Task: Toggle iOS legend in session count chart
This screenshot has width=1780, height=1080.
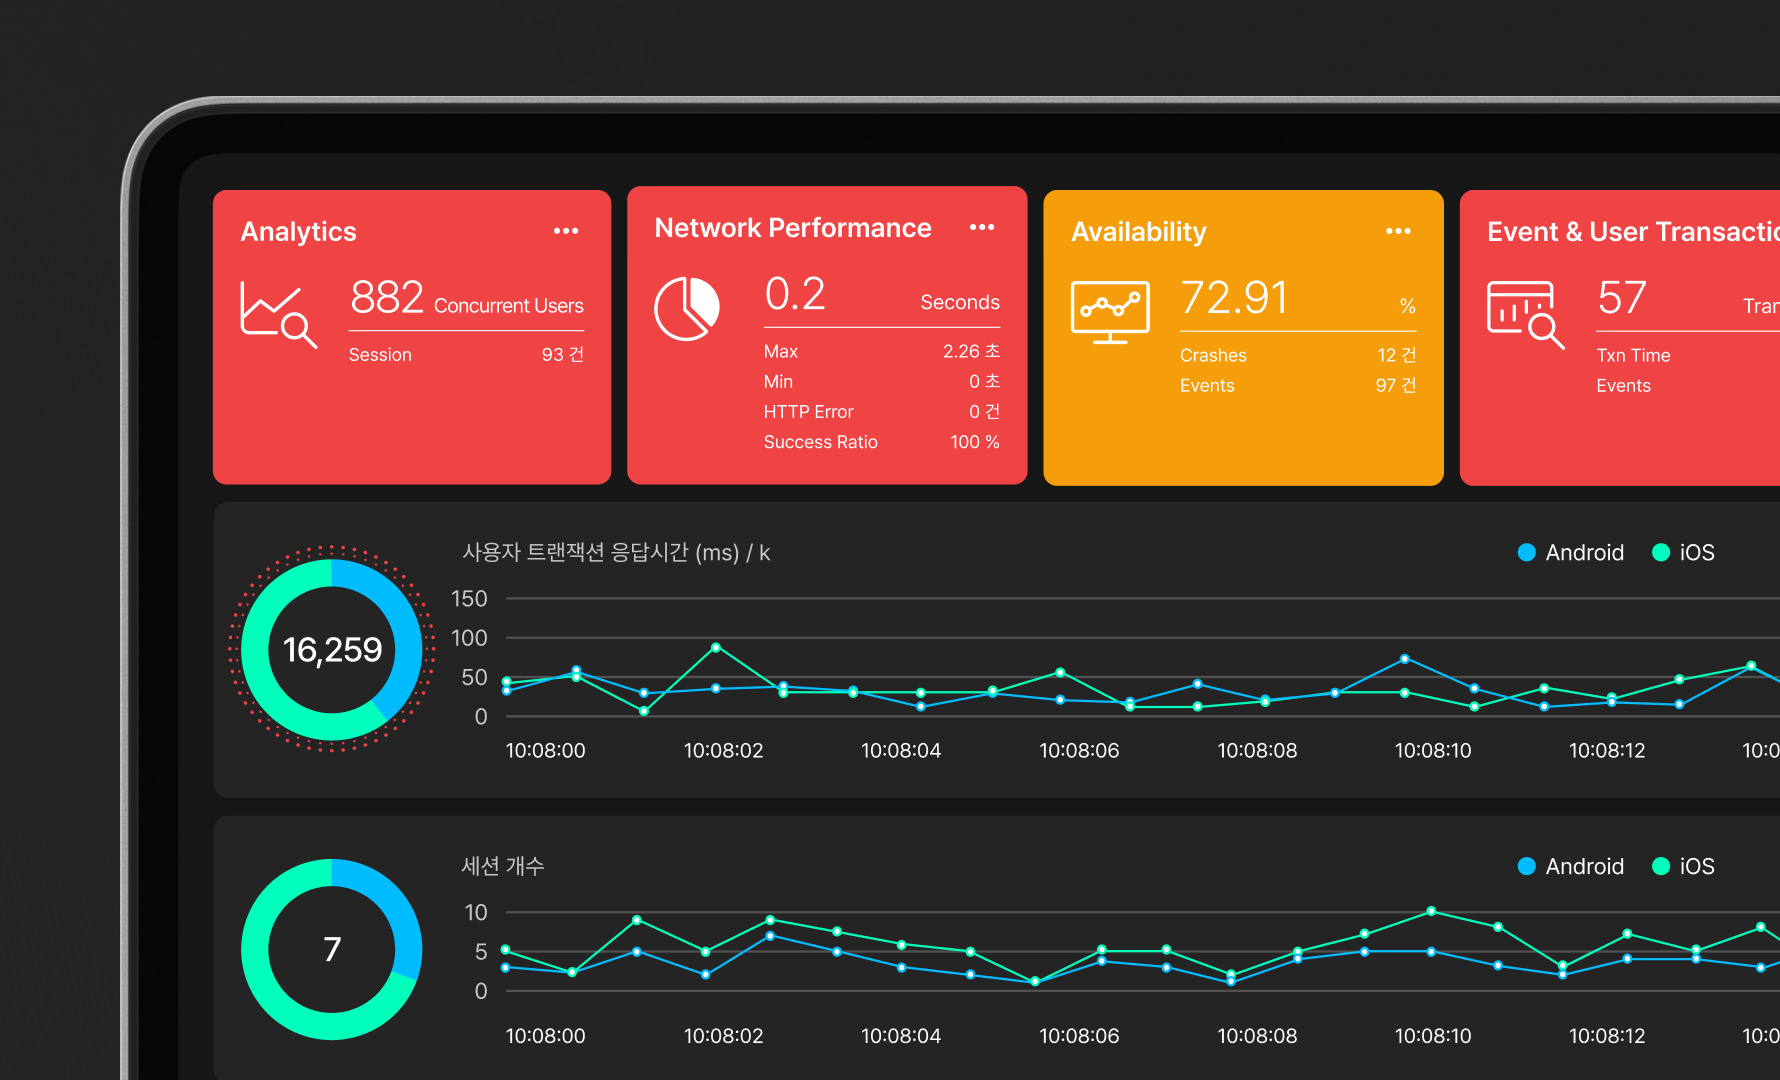Action: 1684,867
